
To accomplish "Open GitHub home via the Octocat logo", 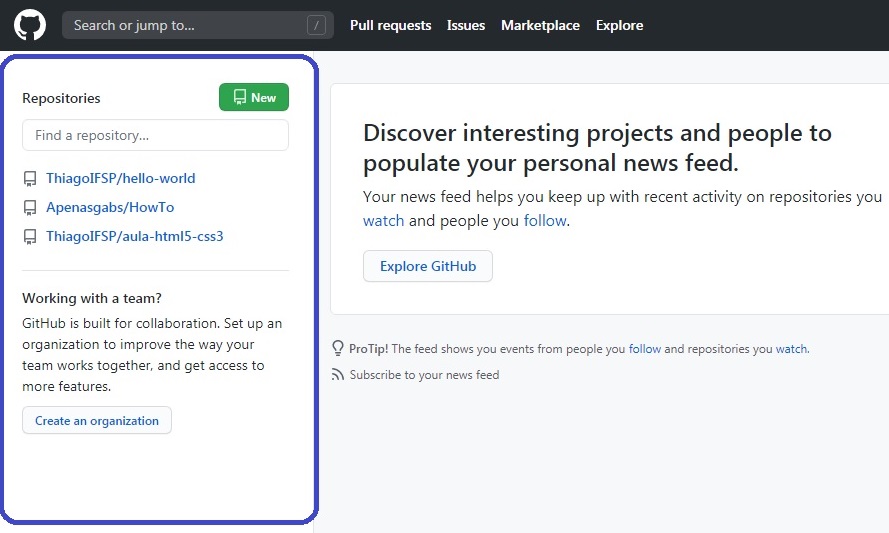I will (29, 25).
